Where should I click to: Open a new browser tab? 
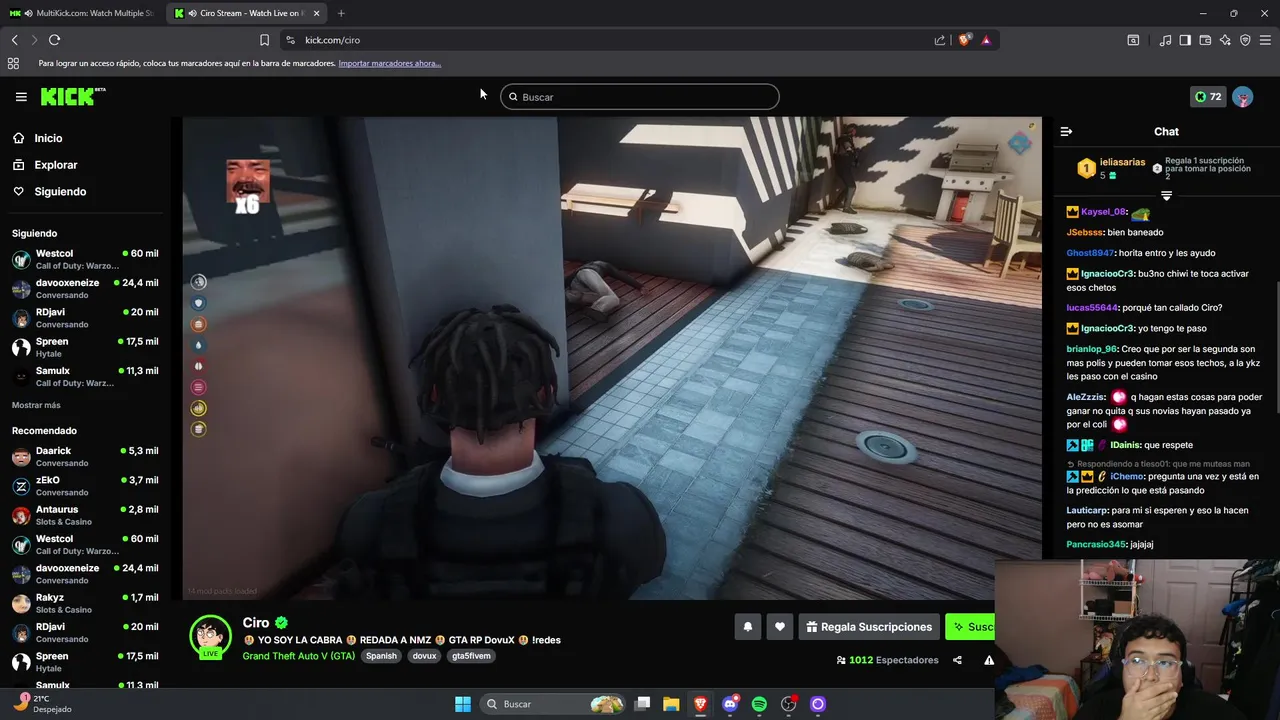[341, 13]
